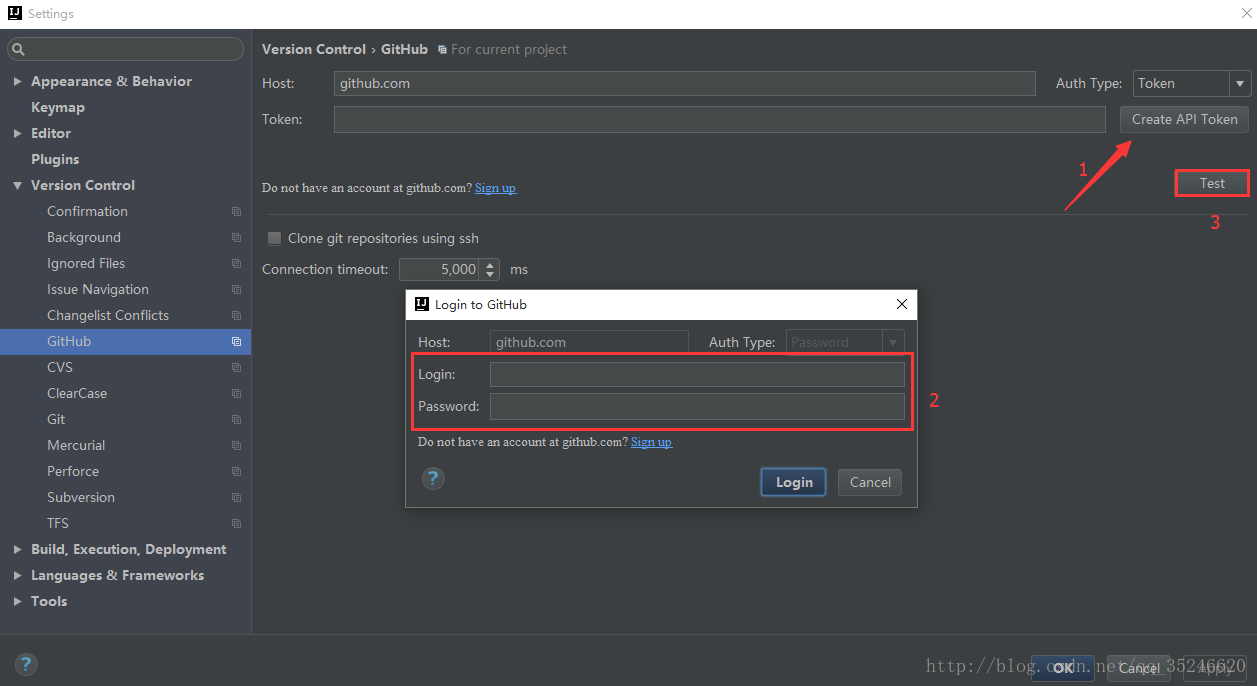Image resolution: width=1257 pixels, height=686 pixels.
Task: Click project-level icon next to Issue Navigation
Action: coord(236,290)
